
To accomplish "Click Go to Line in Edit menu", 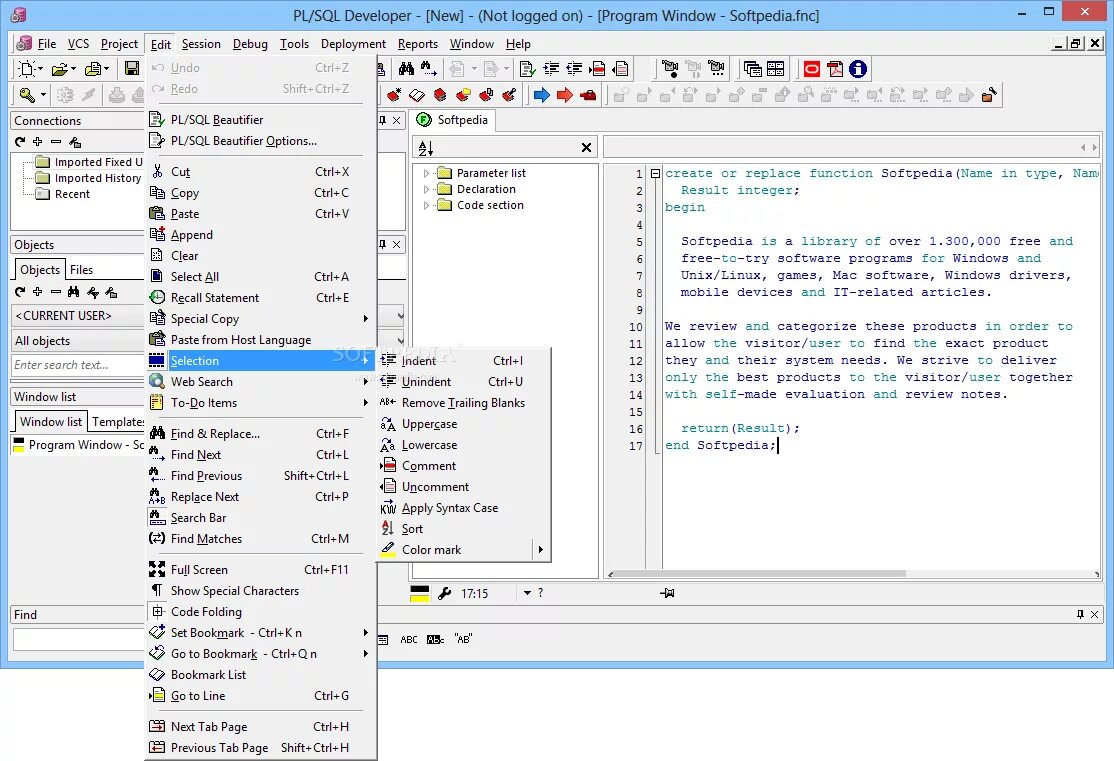I will point(260,695).
